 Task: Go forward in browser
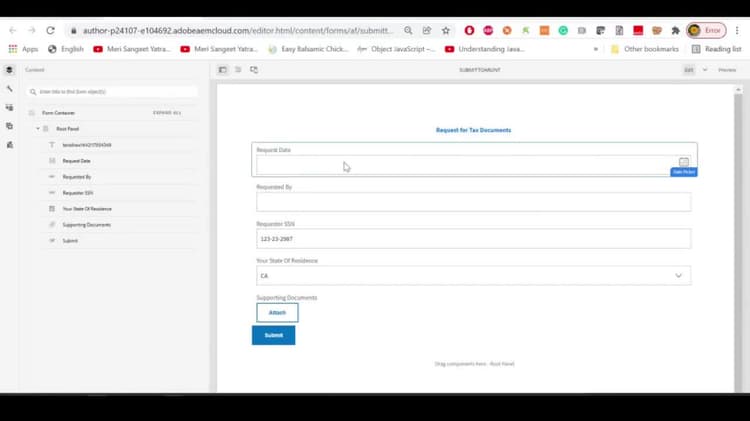(32, 30)
